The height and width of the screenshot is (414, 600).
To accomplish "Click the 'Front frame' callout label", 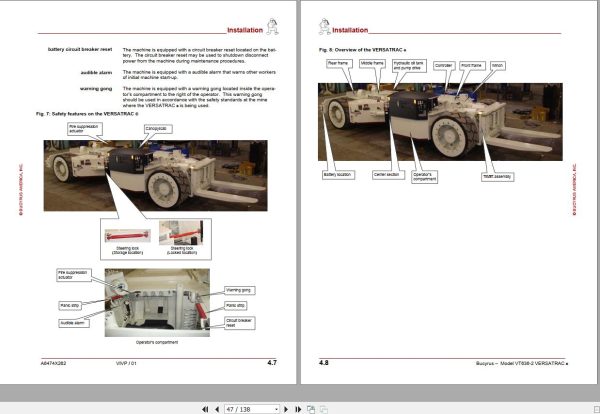I will click(472, 66).
